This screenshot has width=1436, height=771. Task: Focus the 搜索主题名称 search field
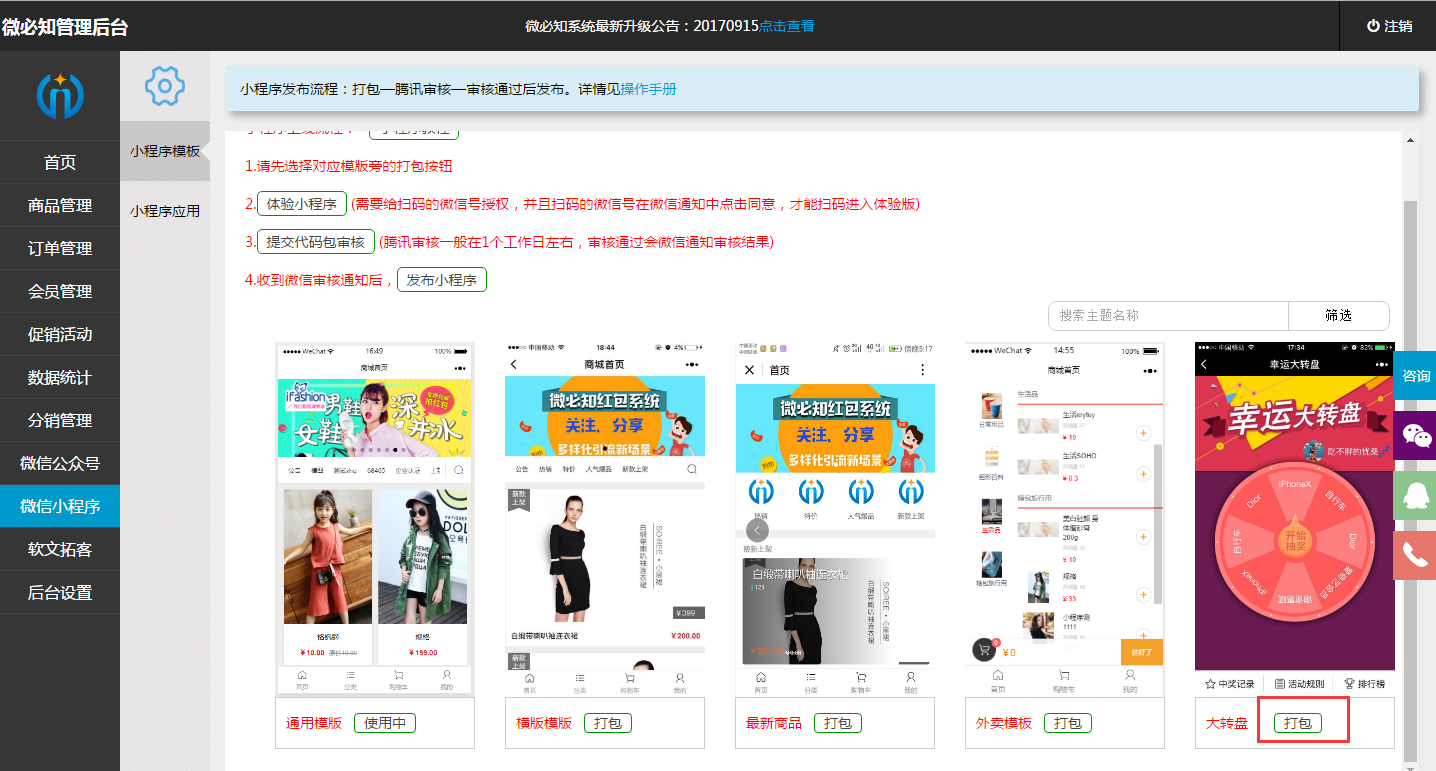(x=1168, y=315)
